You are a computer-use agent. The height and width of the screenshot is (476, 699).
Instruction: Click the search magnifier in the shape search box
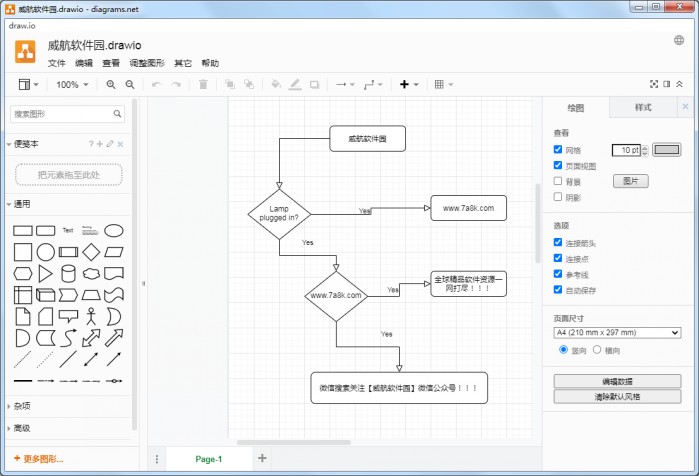tap(117, 114)
